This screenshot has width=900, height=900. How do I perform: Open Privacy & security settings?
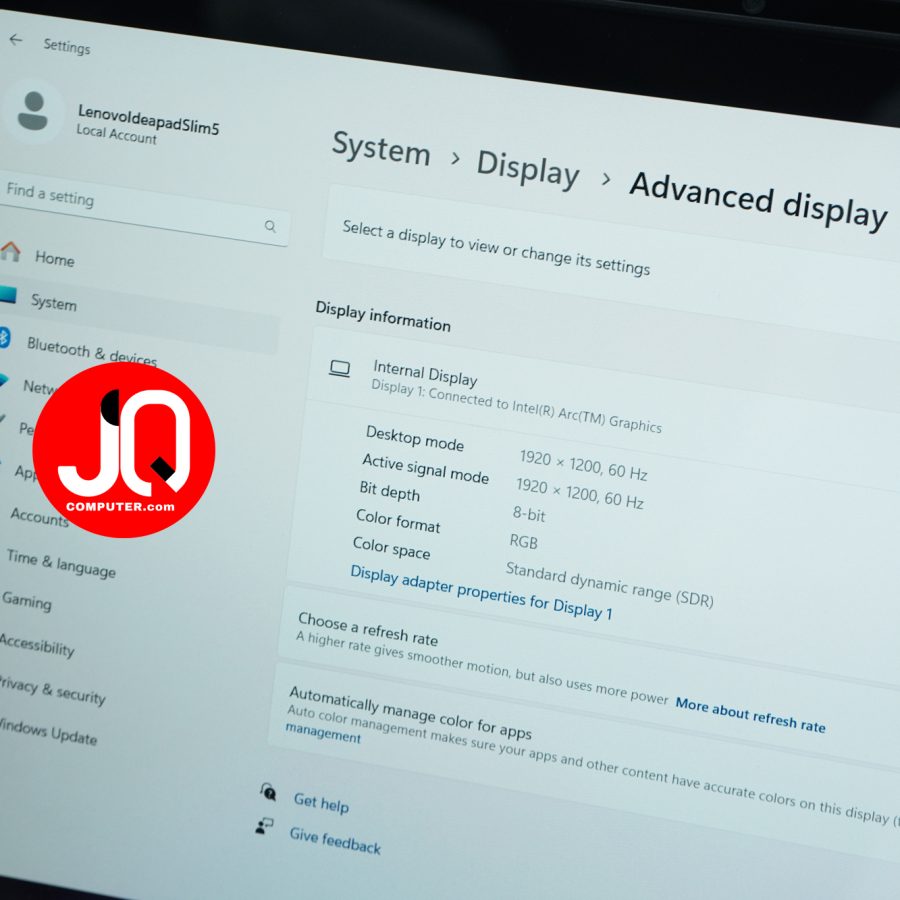(x=52, y=690)
